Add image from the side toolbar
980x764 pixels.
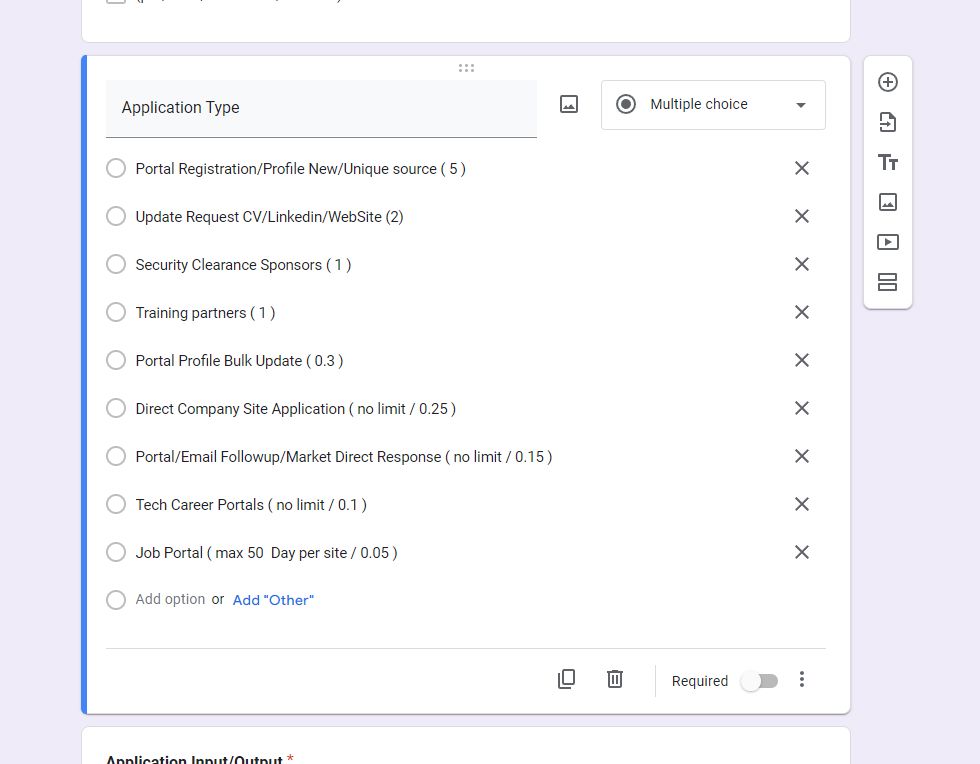point(888,202)
